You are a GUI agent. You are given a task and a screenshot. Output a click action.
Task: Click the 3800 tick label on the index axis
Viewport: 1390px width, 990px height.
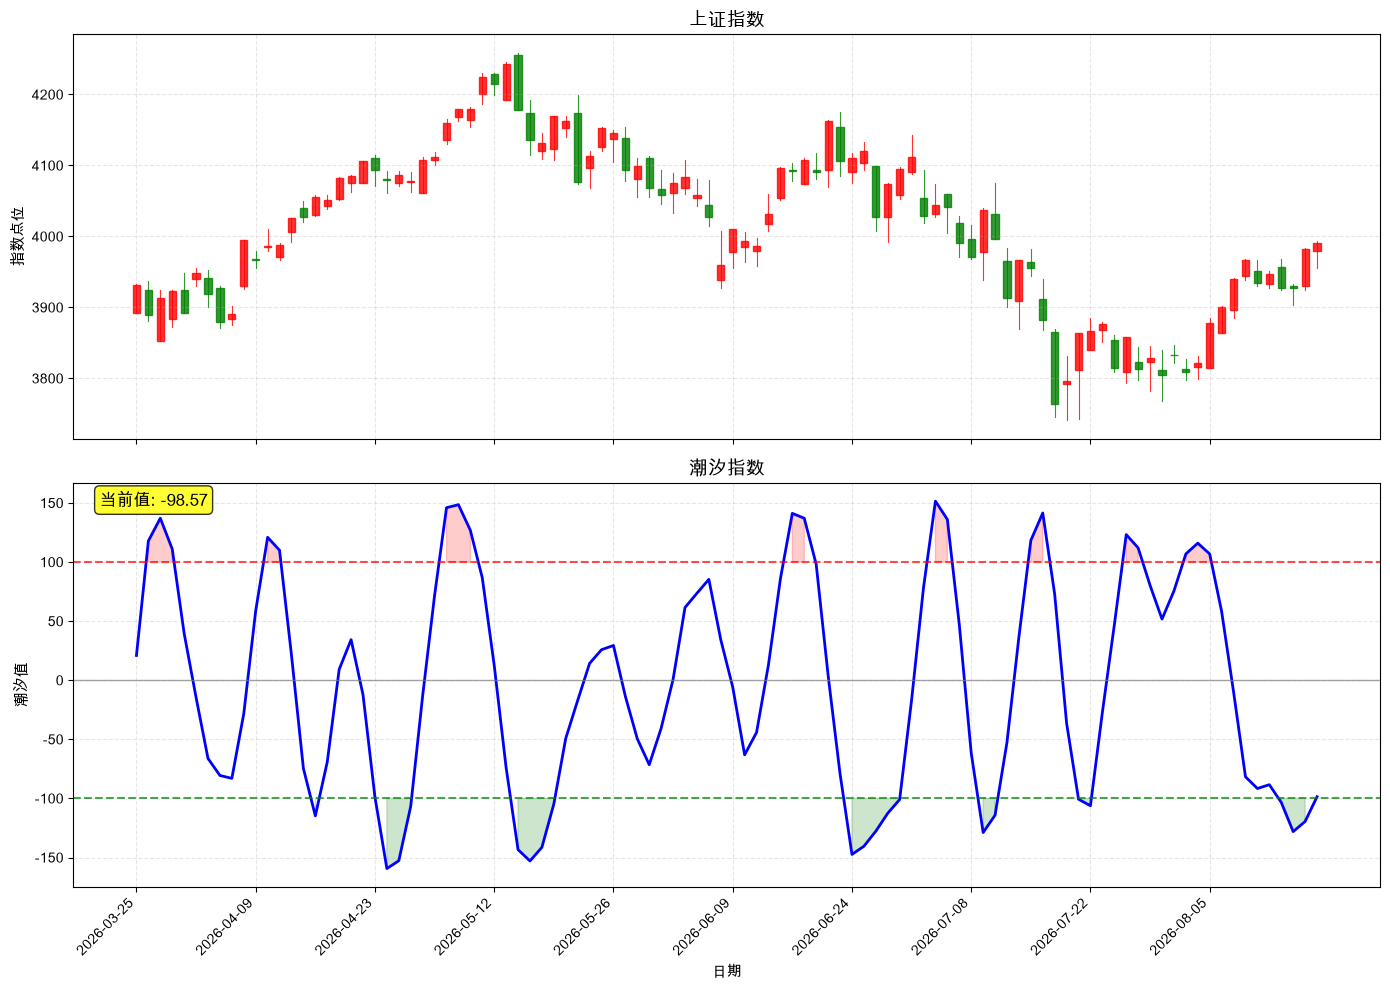coord(48,379)
